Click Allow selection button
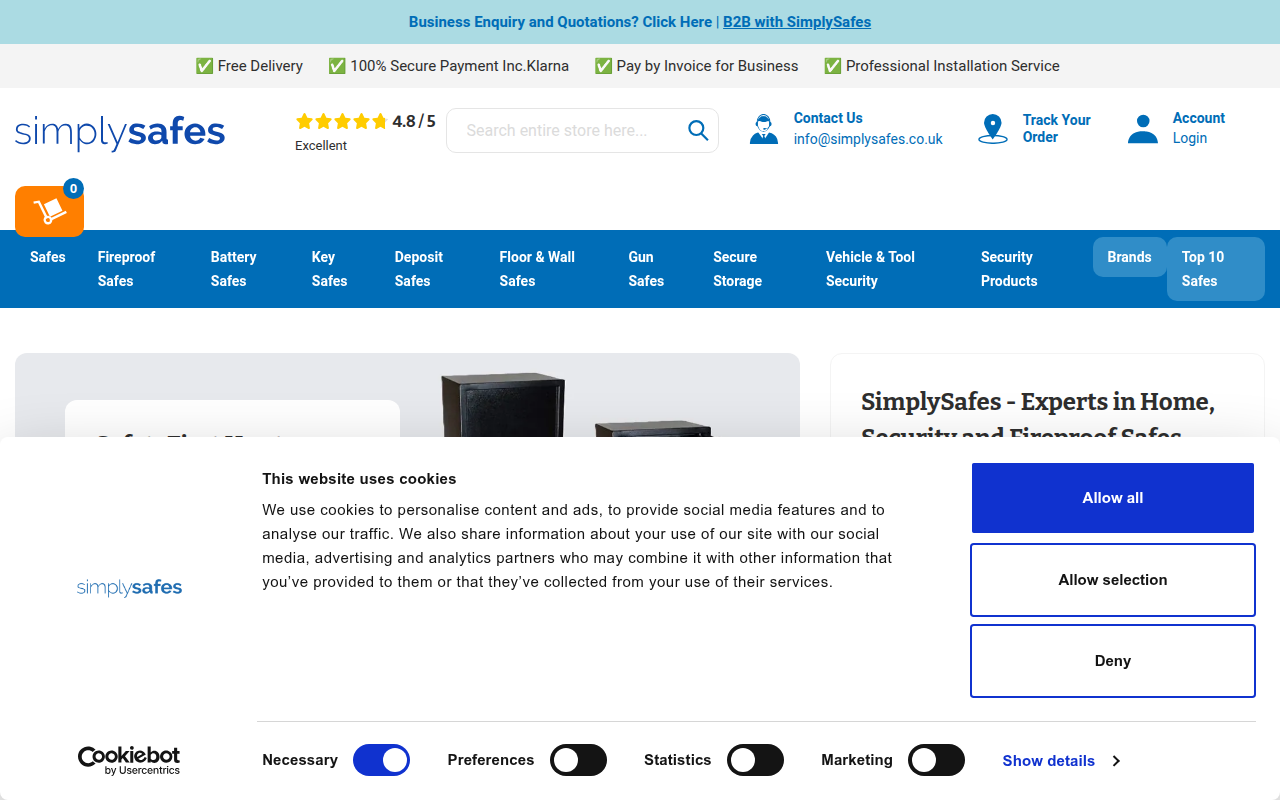This screenshot has height=800, width=1280. (1113, 580)
